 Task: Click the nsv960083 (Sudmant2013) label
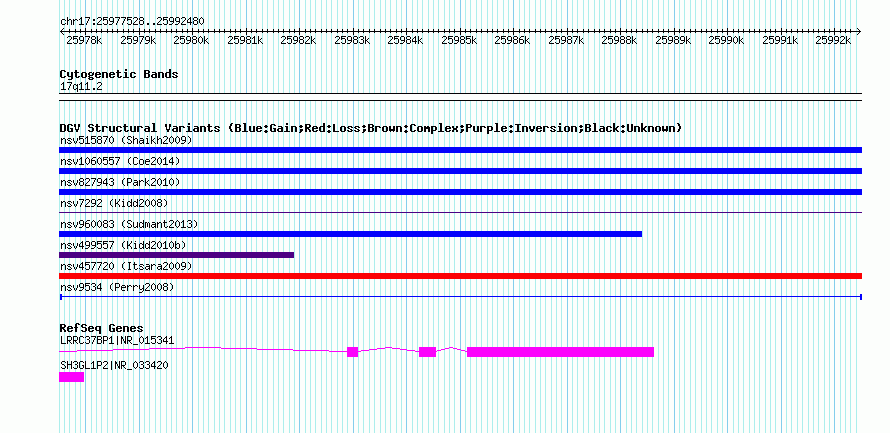129,224
